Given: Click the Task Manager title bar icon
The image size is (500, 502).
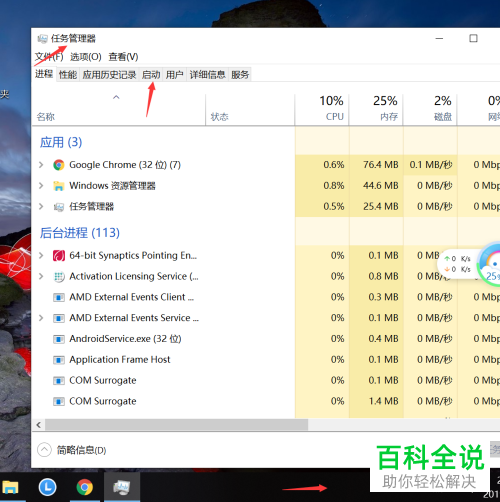Looking at the screenshot, I should coord(42,39).
